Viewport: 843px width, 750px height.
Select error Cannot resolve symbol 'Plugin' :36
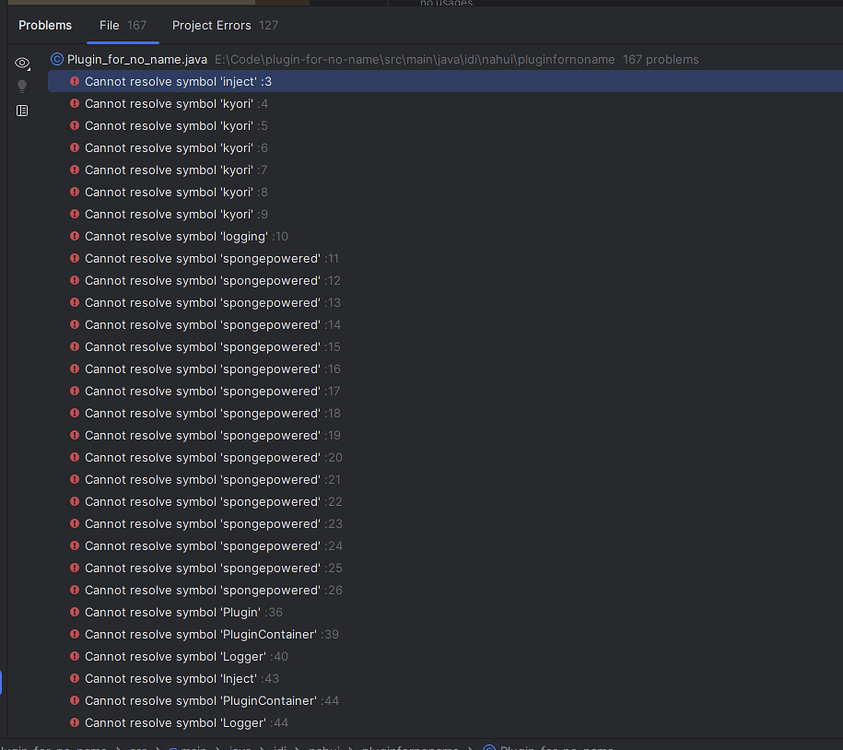(446, 612)
